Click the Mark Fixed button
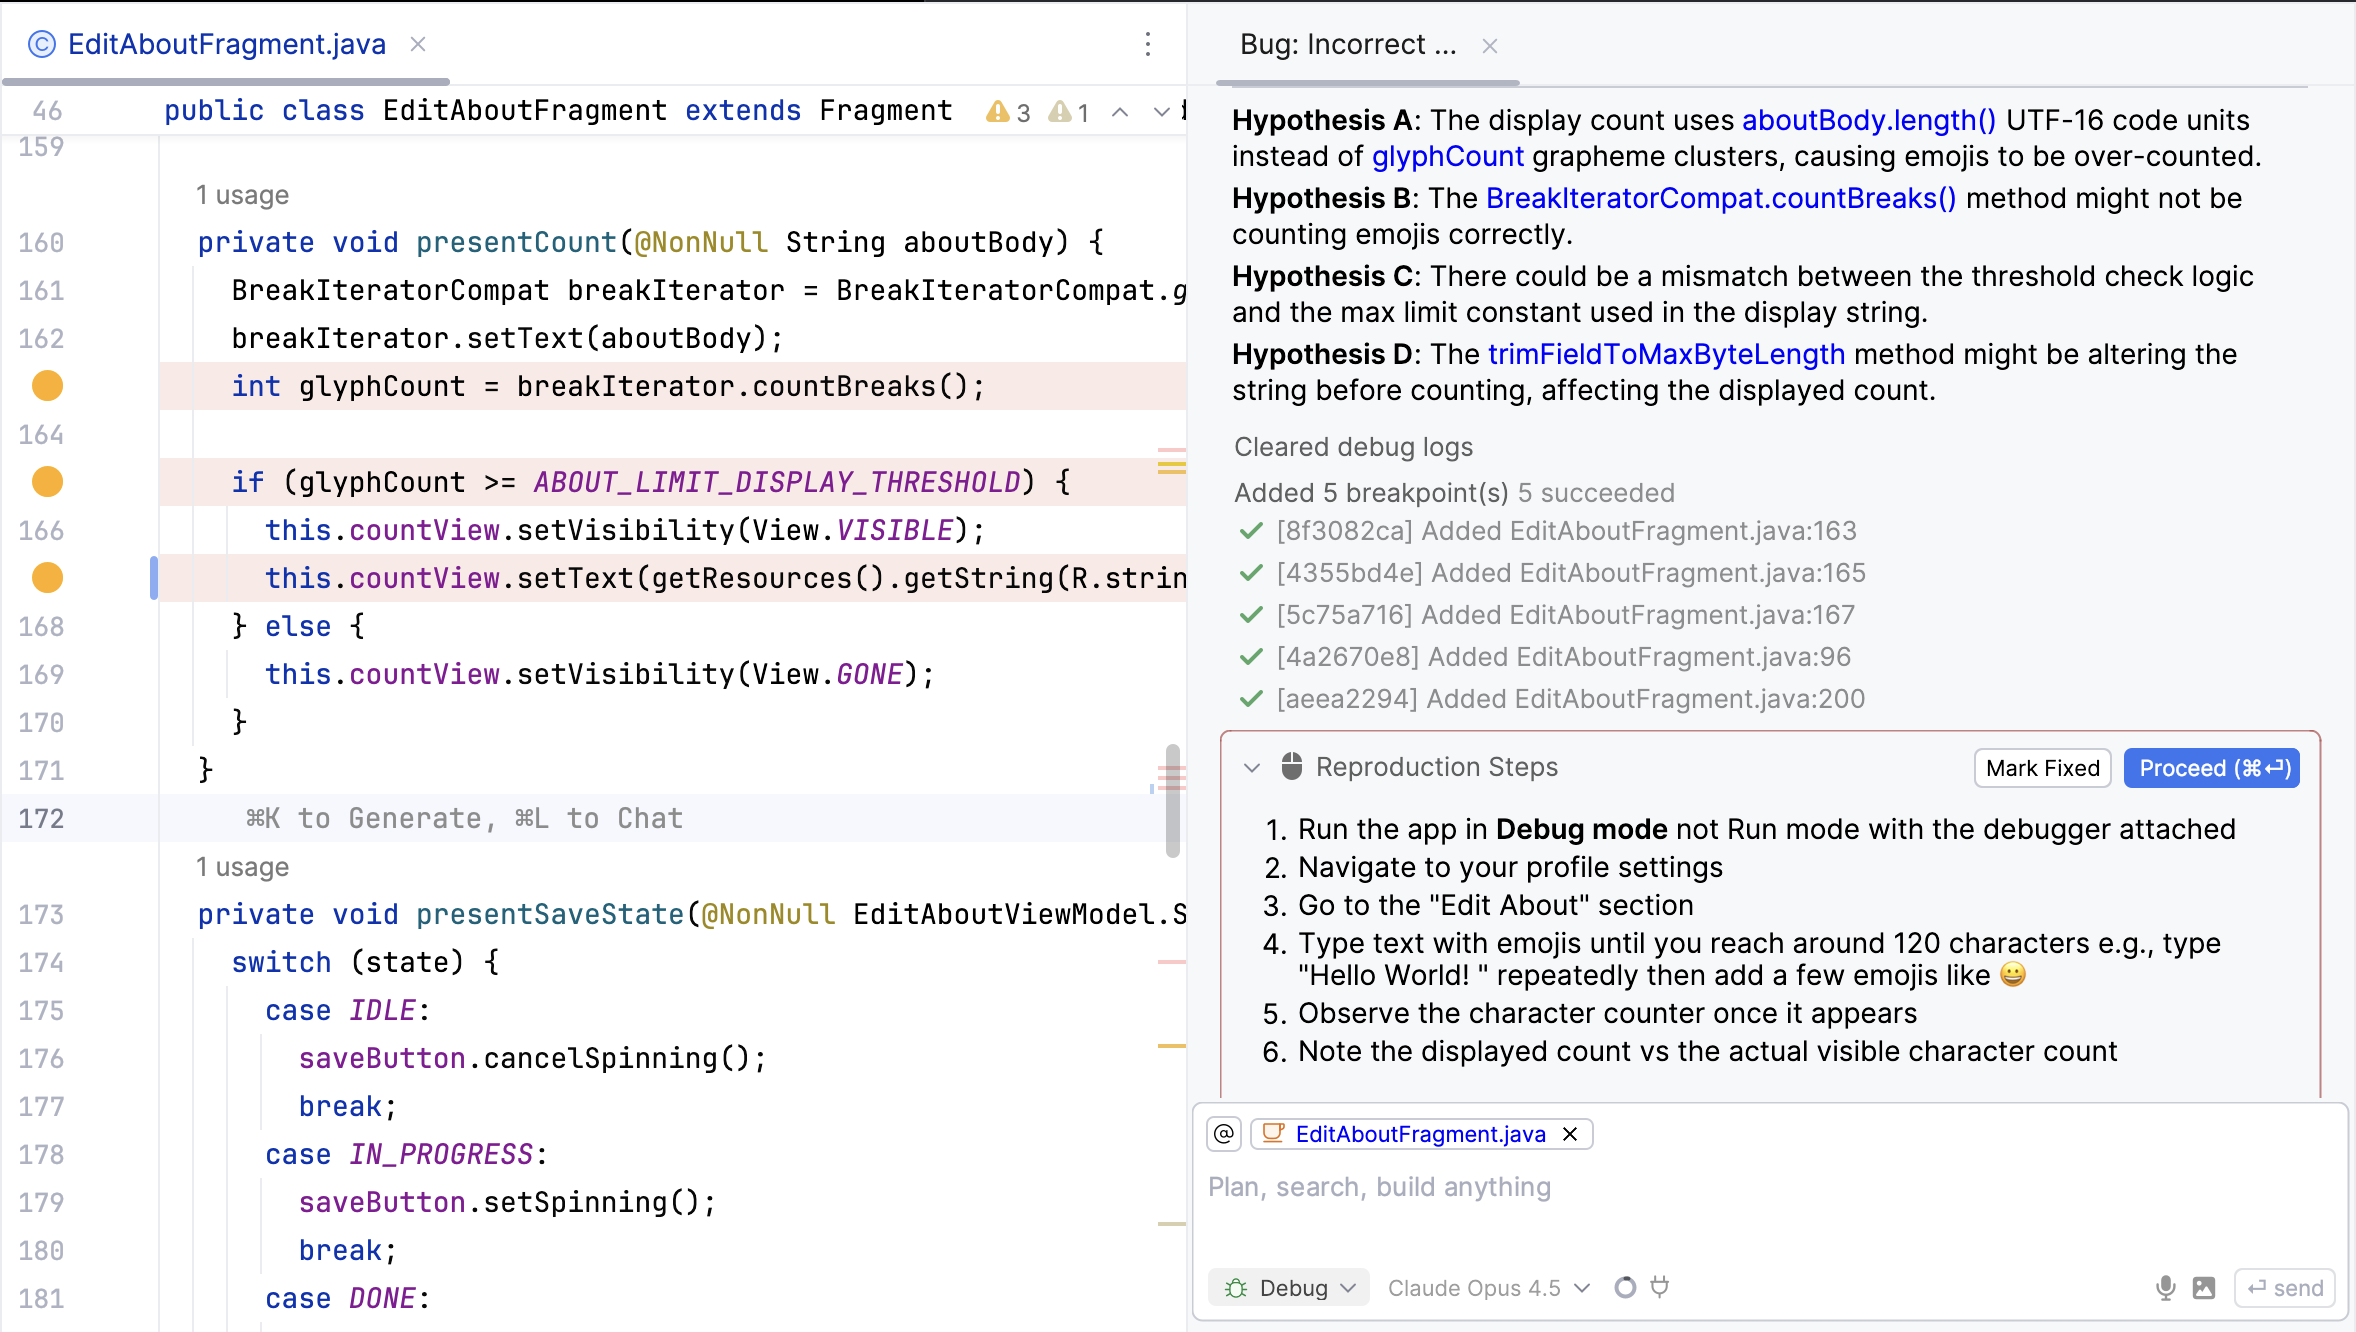The width and height of the screenshot is (2356, 1332). (2042, 768)
